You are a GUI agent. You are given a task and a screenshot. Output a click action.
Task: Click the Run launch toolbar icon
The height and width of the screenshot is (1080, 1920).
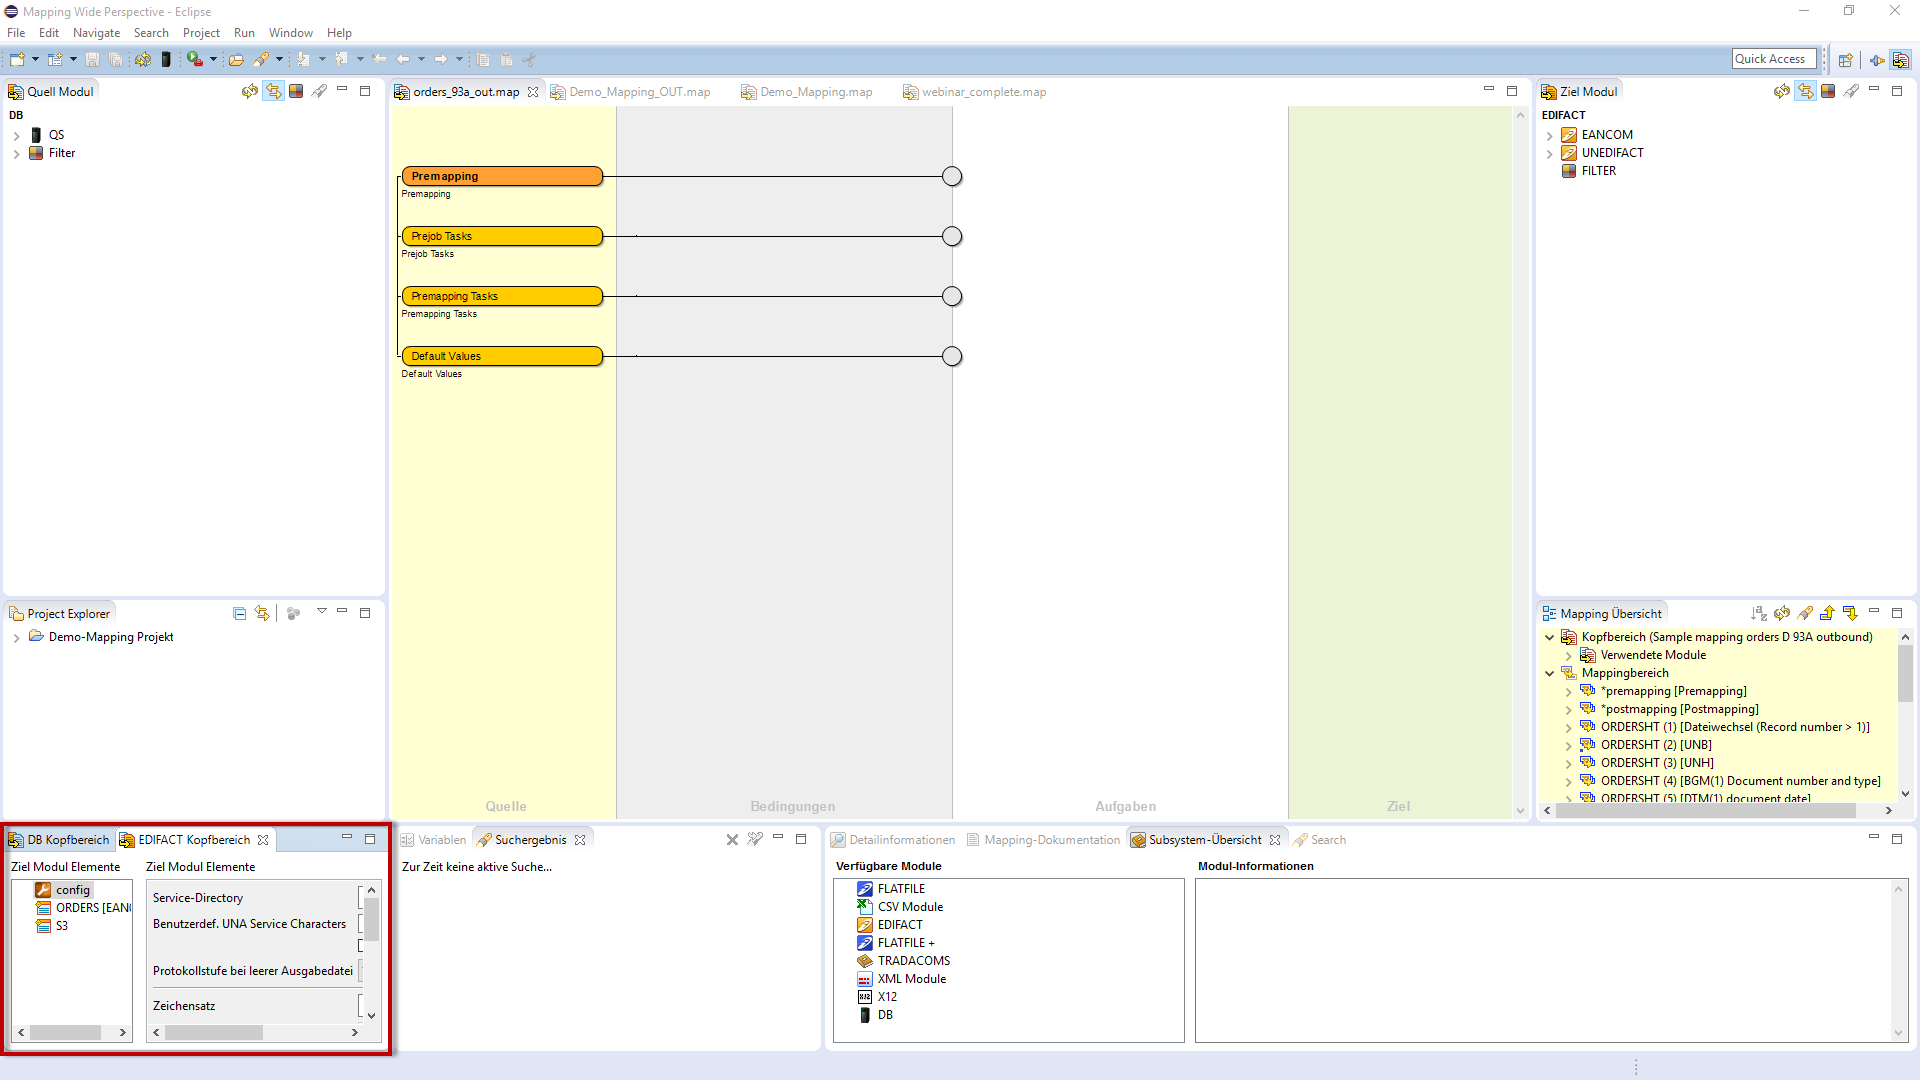pyautogui.click(x=195, y=60)
